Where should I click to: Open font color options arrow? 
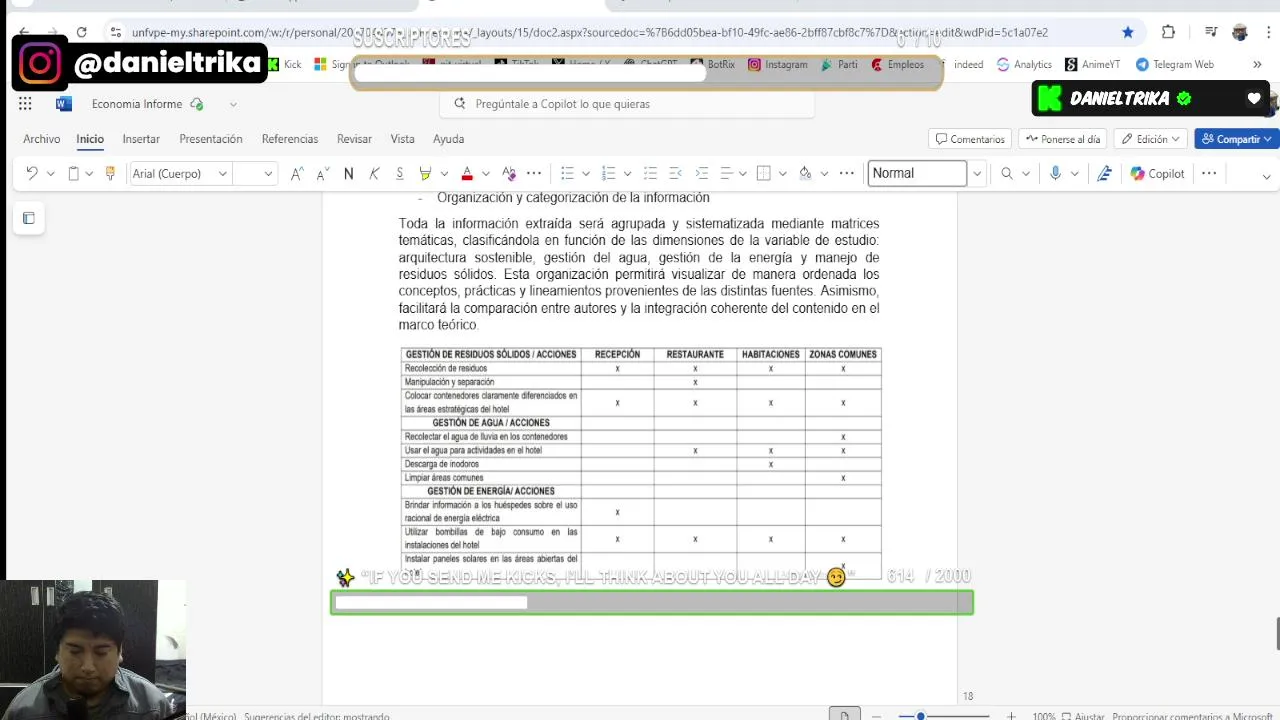click(486, 174)
